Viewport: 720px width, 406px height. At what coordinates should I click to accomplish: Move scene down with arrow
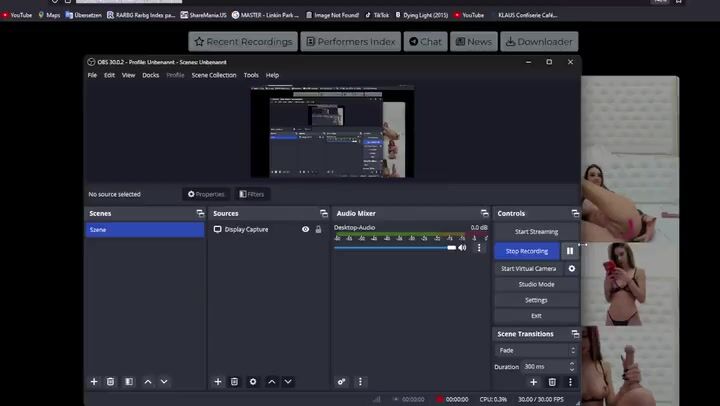164,382
